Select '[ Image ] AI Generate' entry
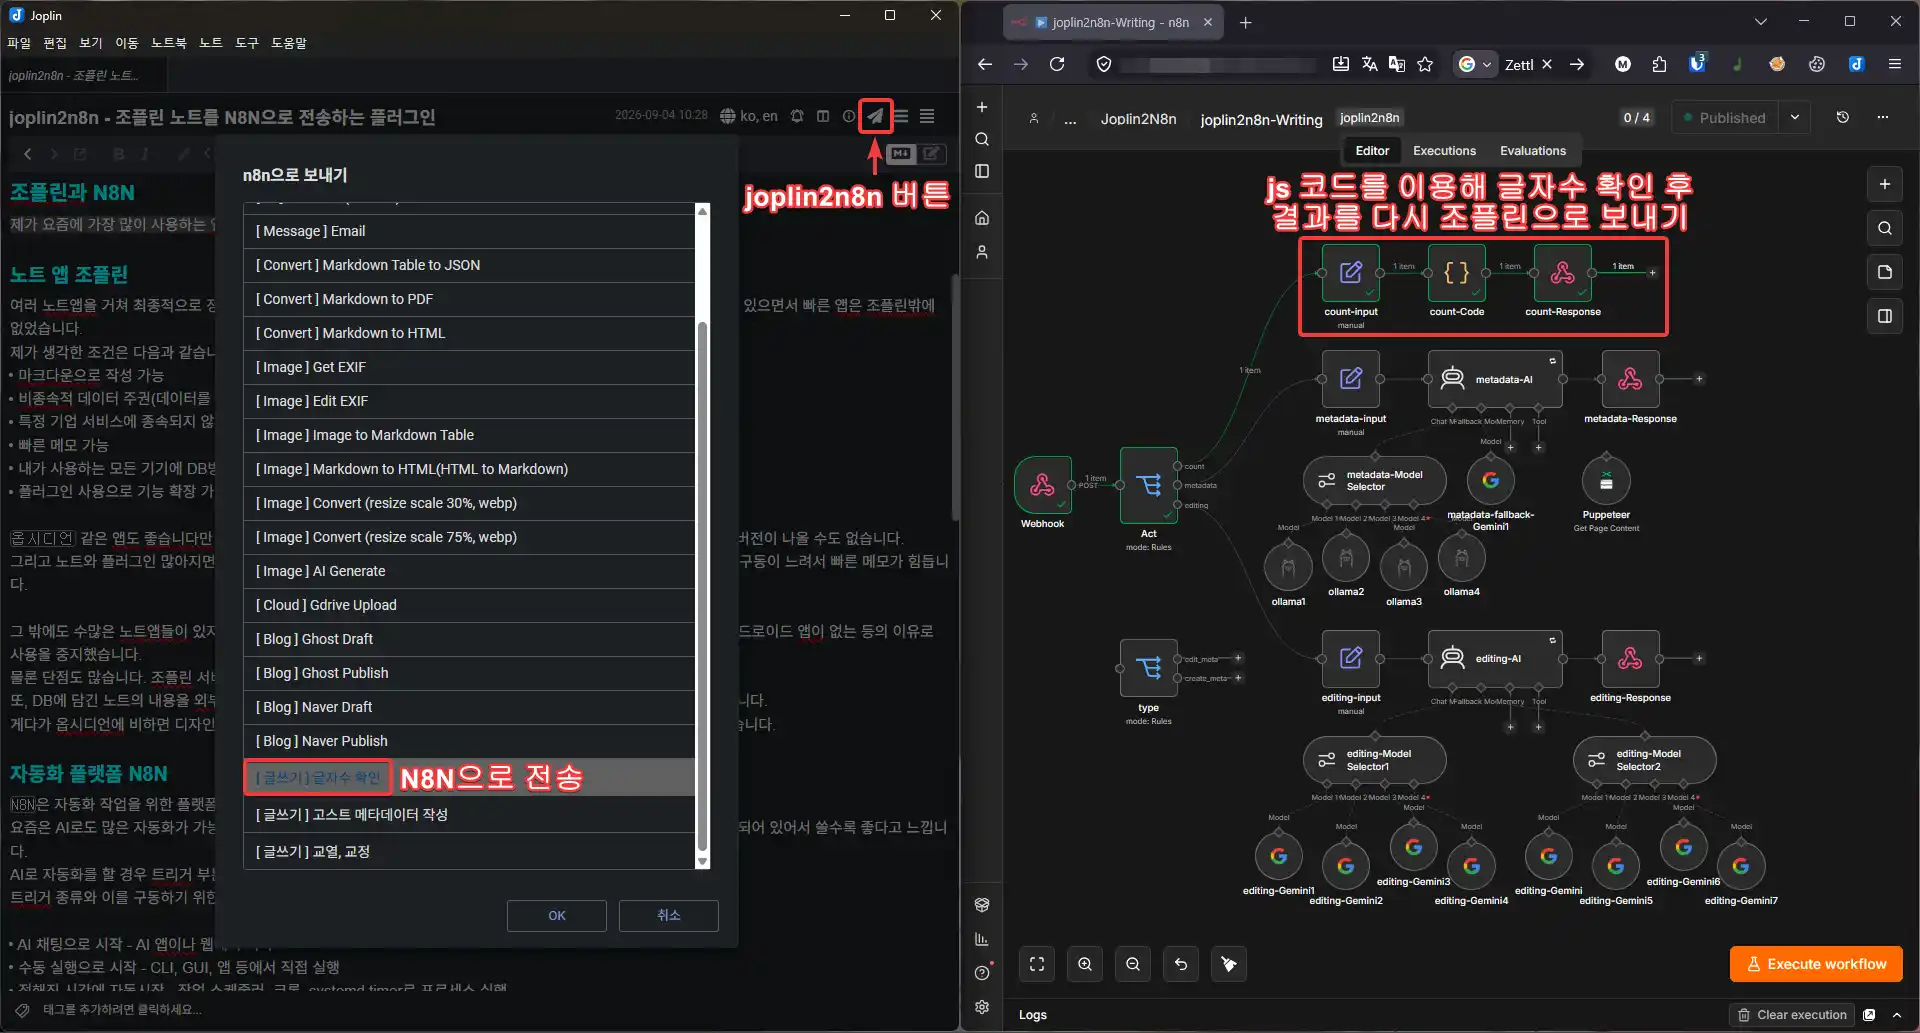The height and width of the screenshot is (1033, 1920). [469, 571]
